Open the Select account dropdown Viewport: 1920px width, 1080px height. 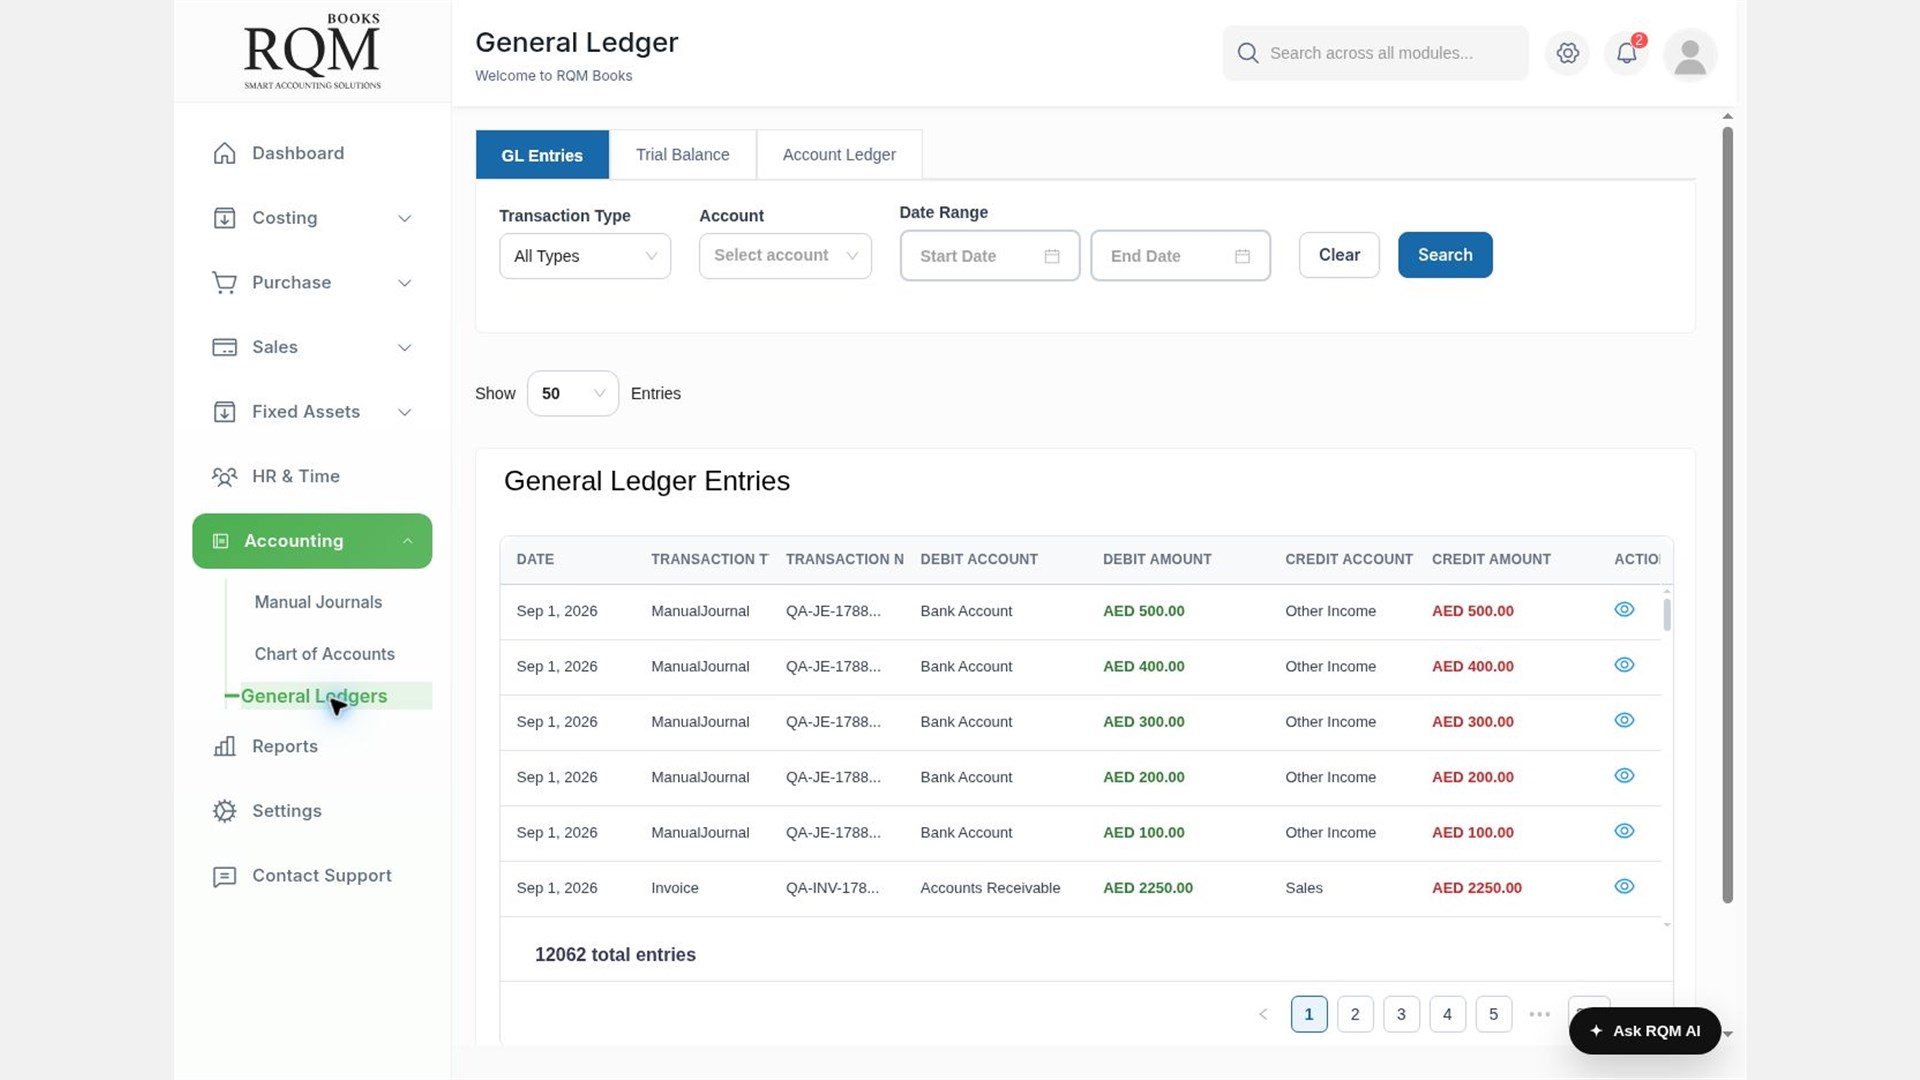785,256
